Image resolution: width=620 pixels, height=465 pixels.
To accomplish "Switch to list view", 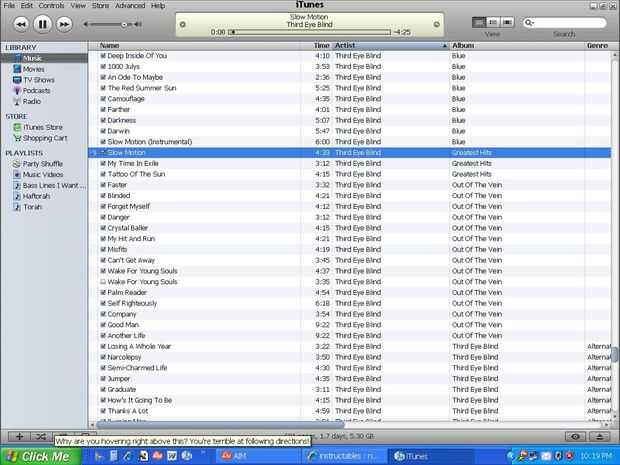I will point(479,23).
